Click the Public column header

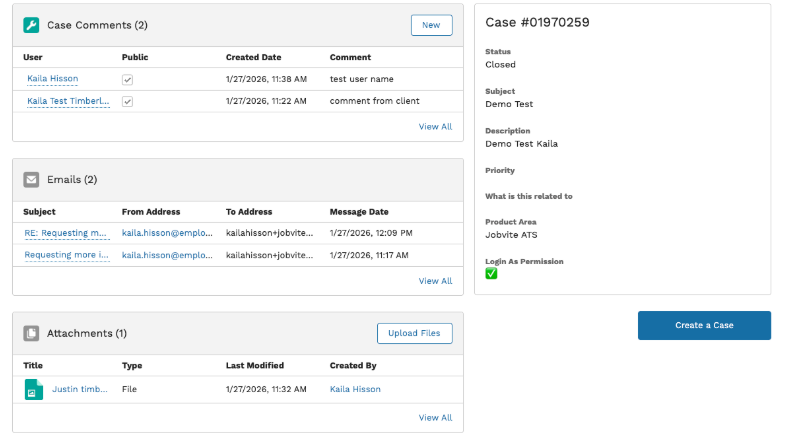coord(135,57)
